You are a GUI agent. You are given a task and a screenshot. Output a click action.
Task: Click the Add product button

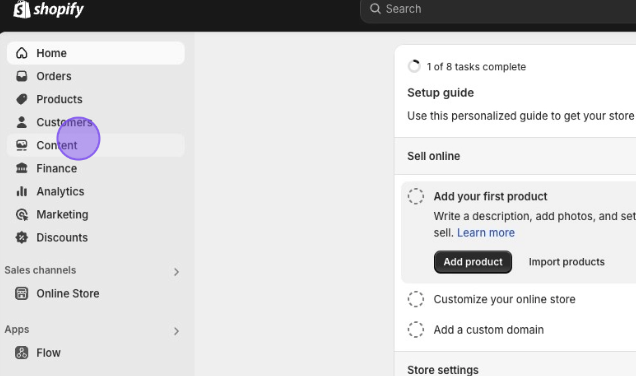pos(473,262)
